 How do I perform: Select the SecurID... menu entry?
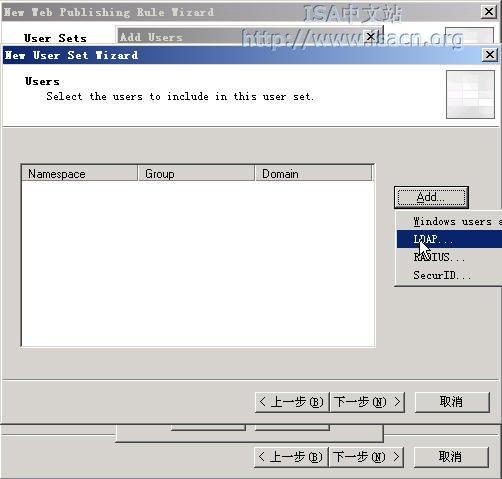tap(449, 275)
